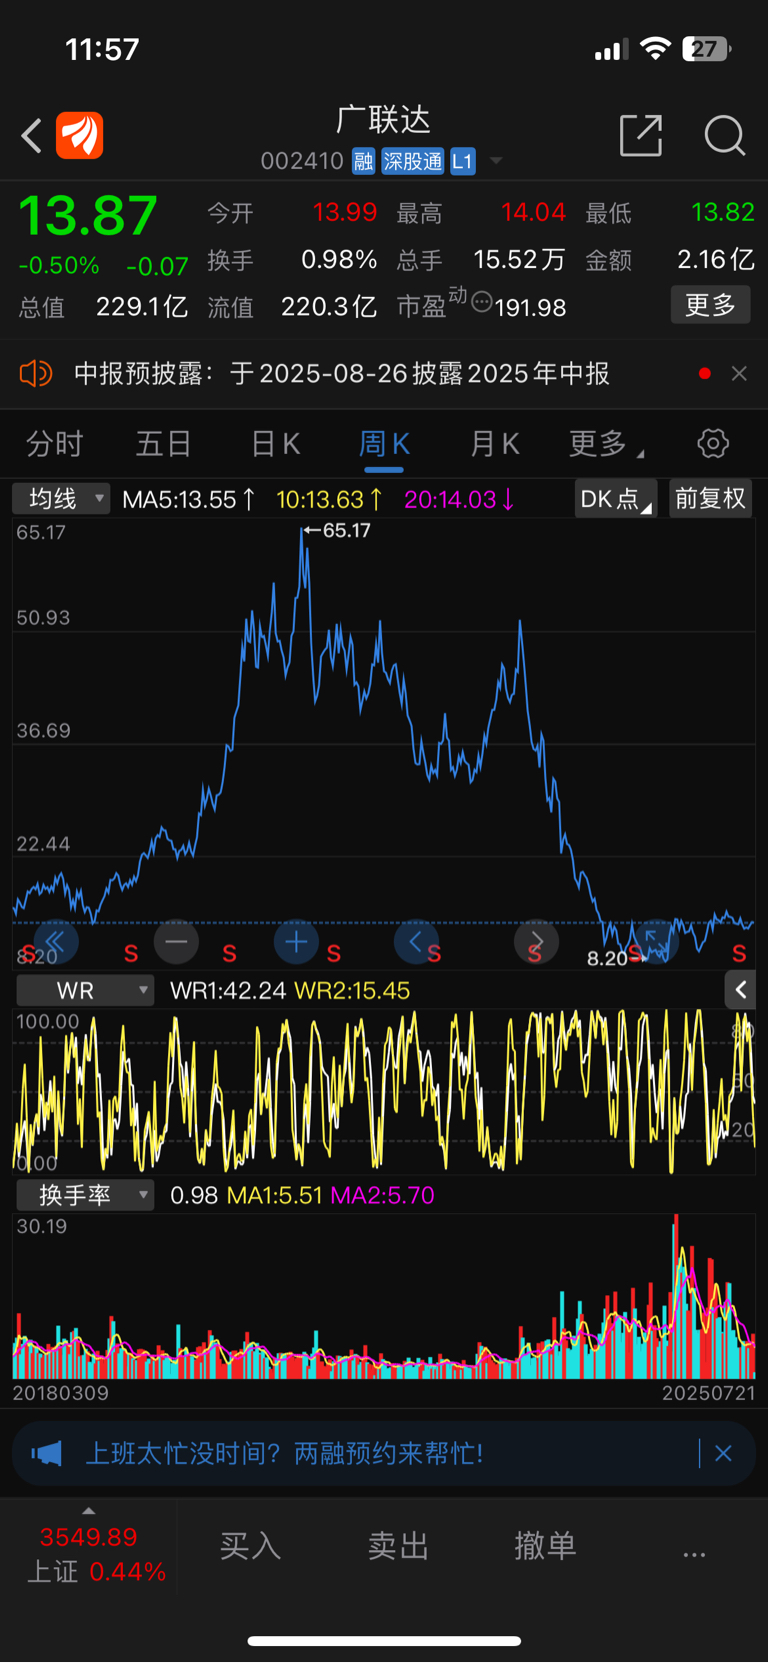The height and width of the screenshot is (1663, 768).
Task: Open the bottom bar ellipsis menu
Action: [694, 1553]
